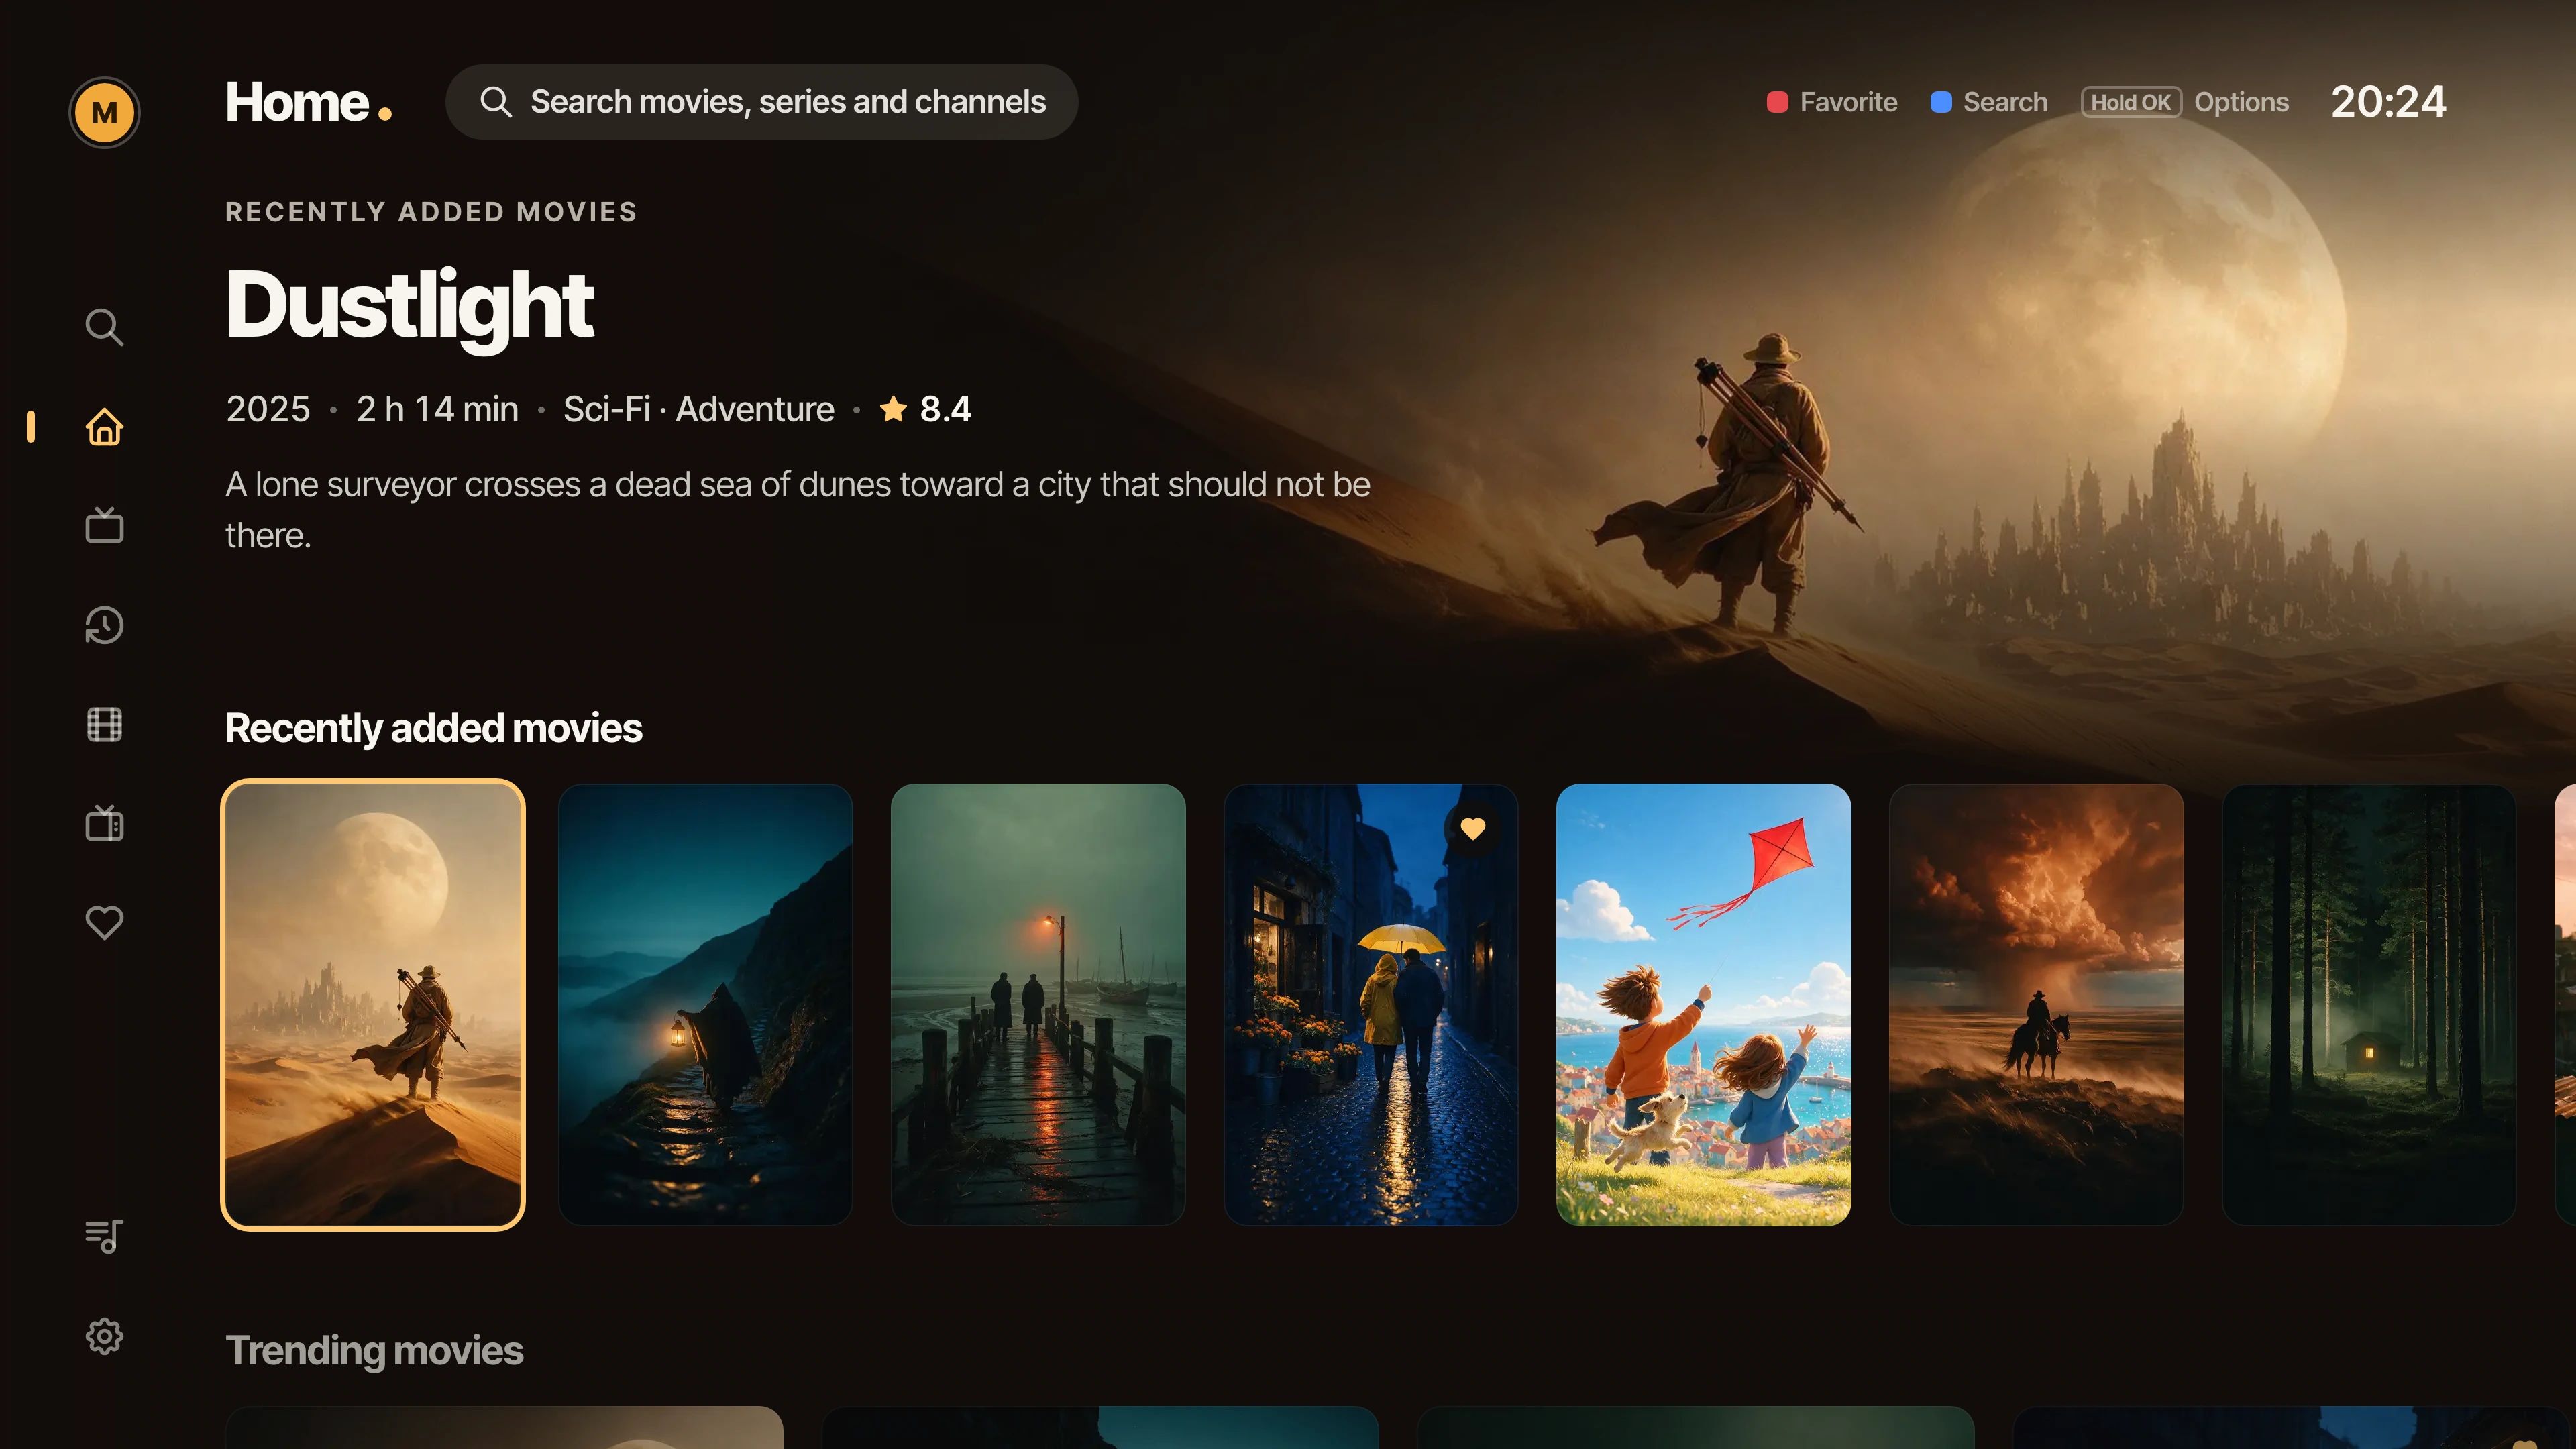Open search from the sidebar magnifier icon
The height and width of the screenshot is (1449, 2576).
[104, 327]
